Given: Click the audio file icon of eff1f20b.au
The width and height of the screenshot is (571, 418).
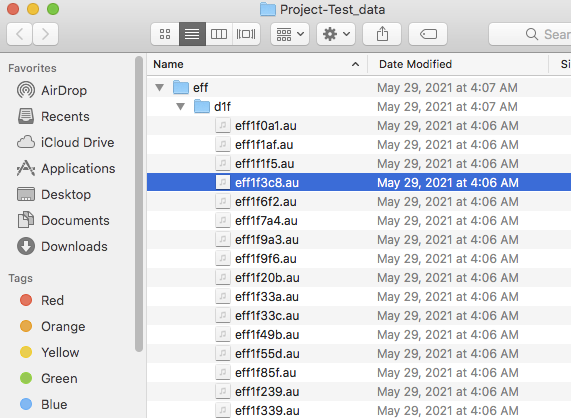Looking at the screenshot, I should tap(223, 277).
